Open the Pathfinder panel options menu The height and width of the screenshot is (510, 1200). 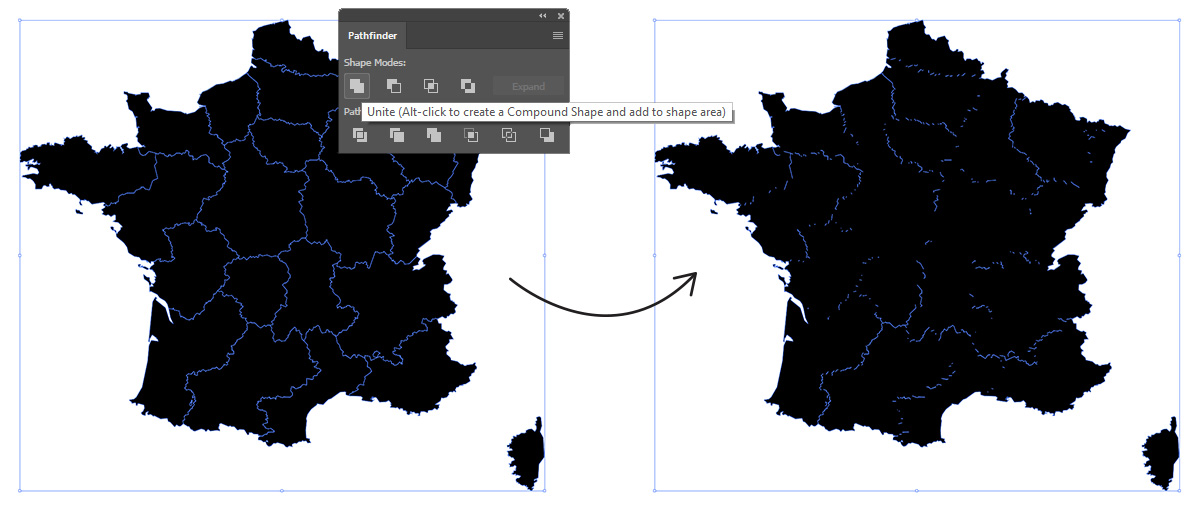pos(558,35)
